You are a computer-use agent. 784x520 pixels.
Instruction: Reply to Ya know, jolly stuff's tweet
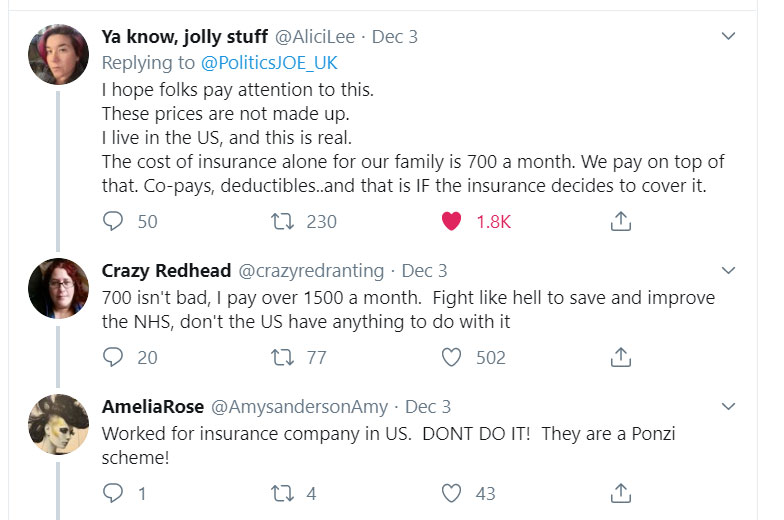tap(114, 222)
